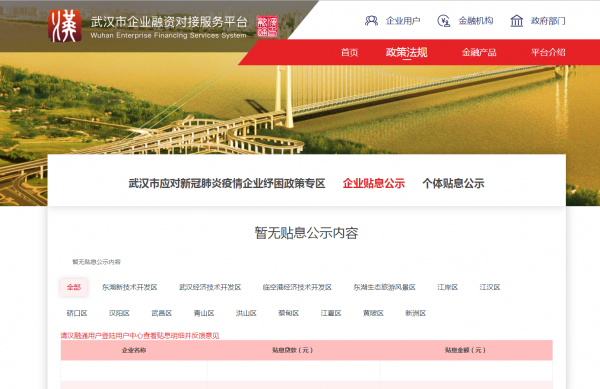Choose the 江岸区 district filter

click(448, 287)
